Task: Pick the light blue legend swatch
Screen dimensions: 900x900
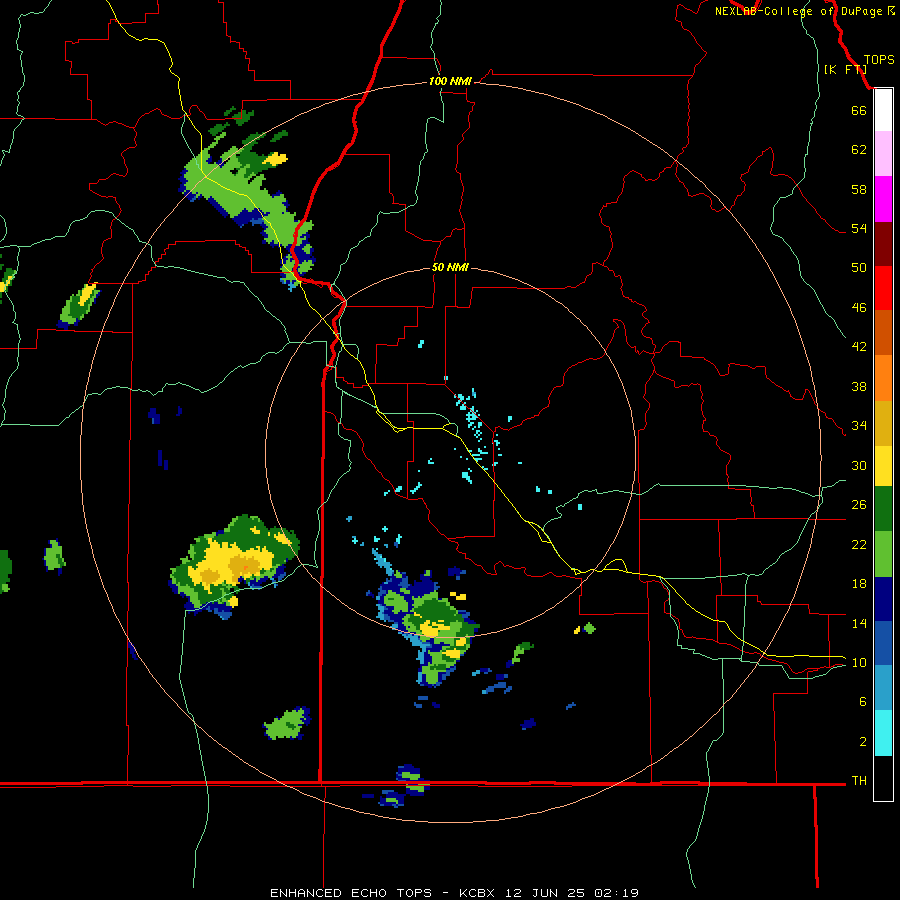Action: coord(883,688)
